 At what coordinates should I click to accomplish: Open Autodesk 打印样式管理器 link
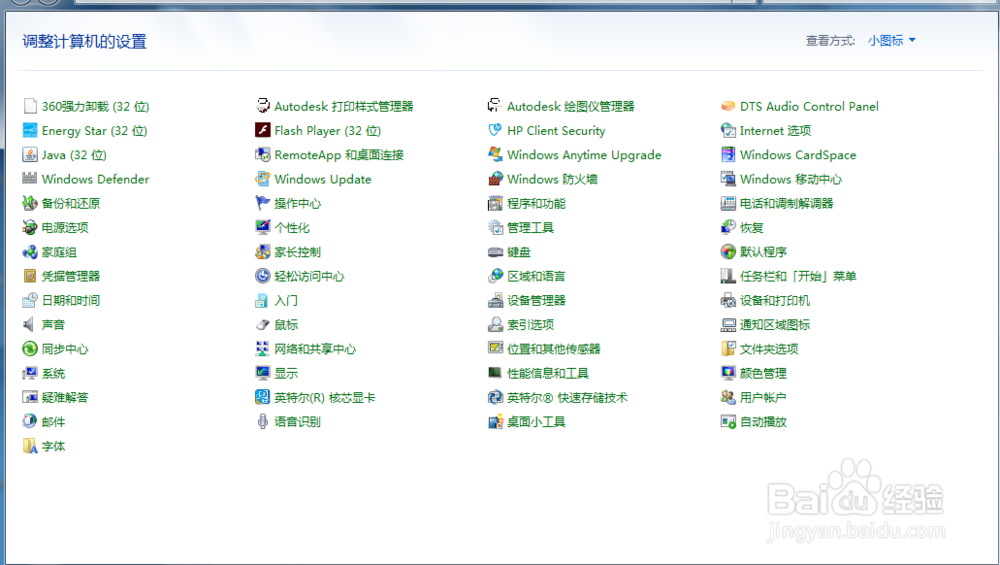click(344, 106)
